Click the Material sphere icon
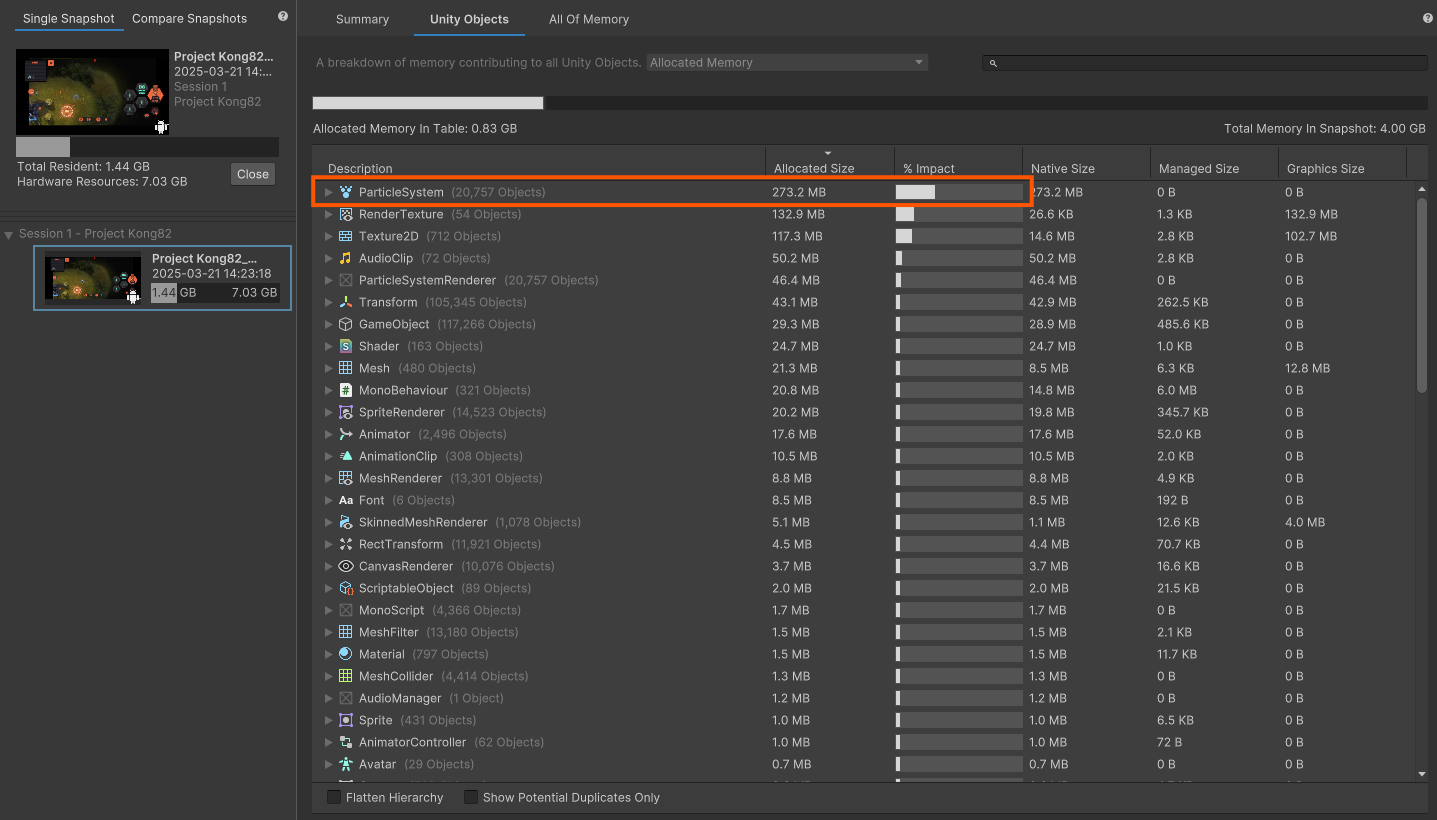Screen dimensions: 1437x820 coord(346,654)
